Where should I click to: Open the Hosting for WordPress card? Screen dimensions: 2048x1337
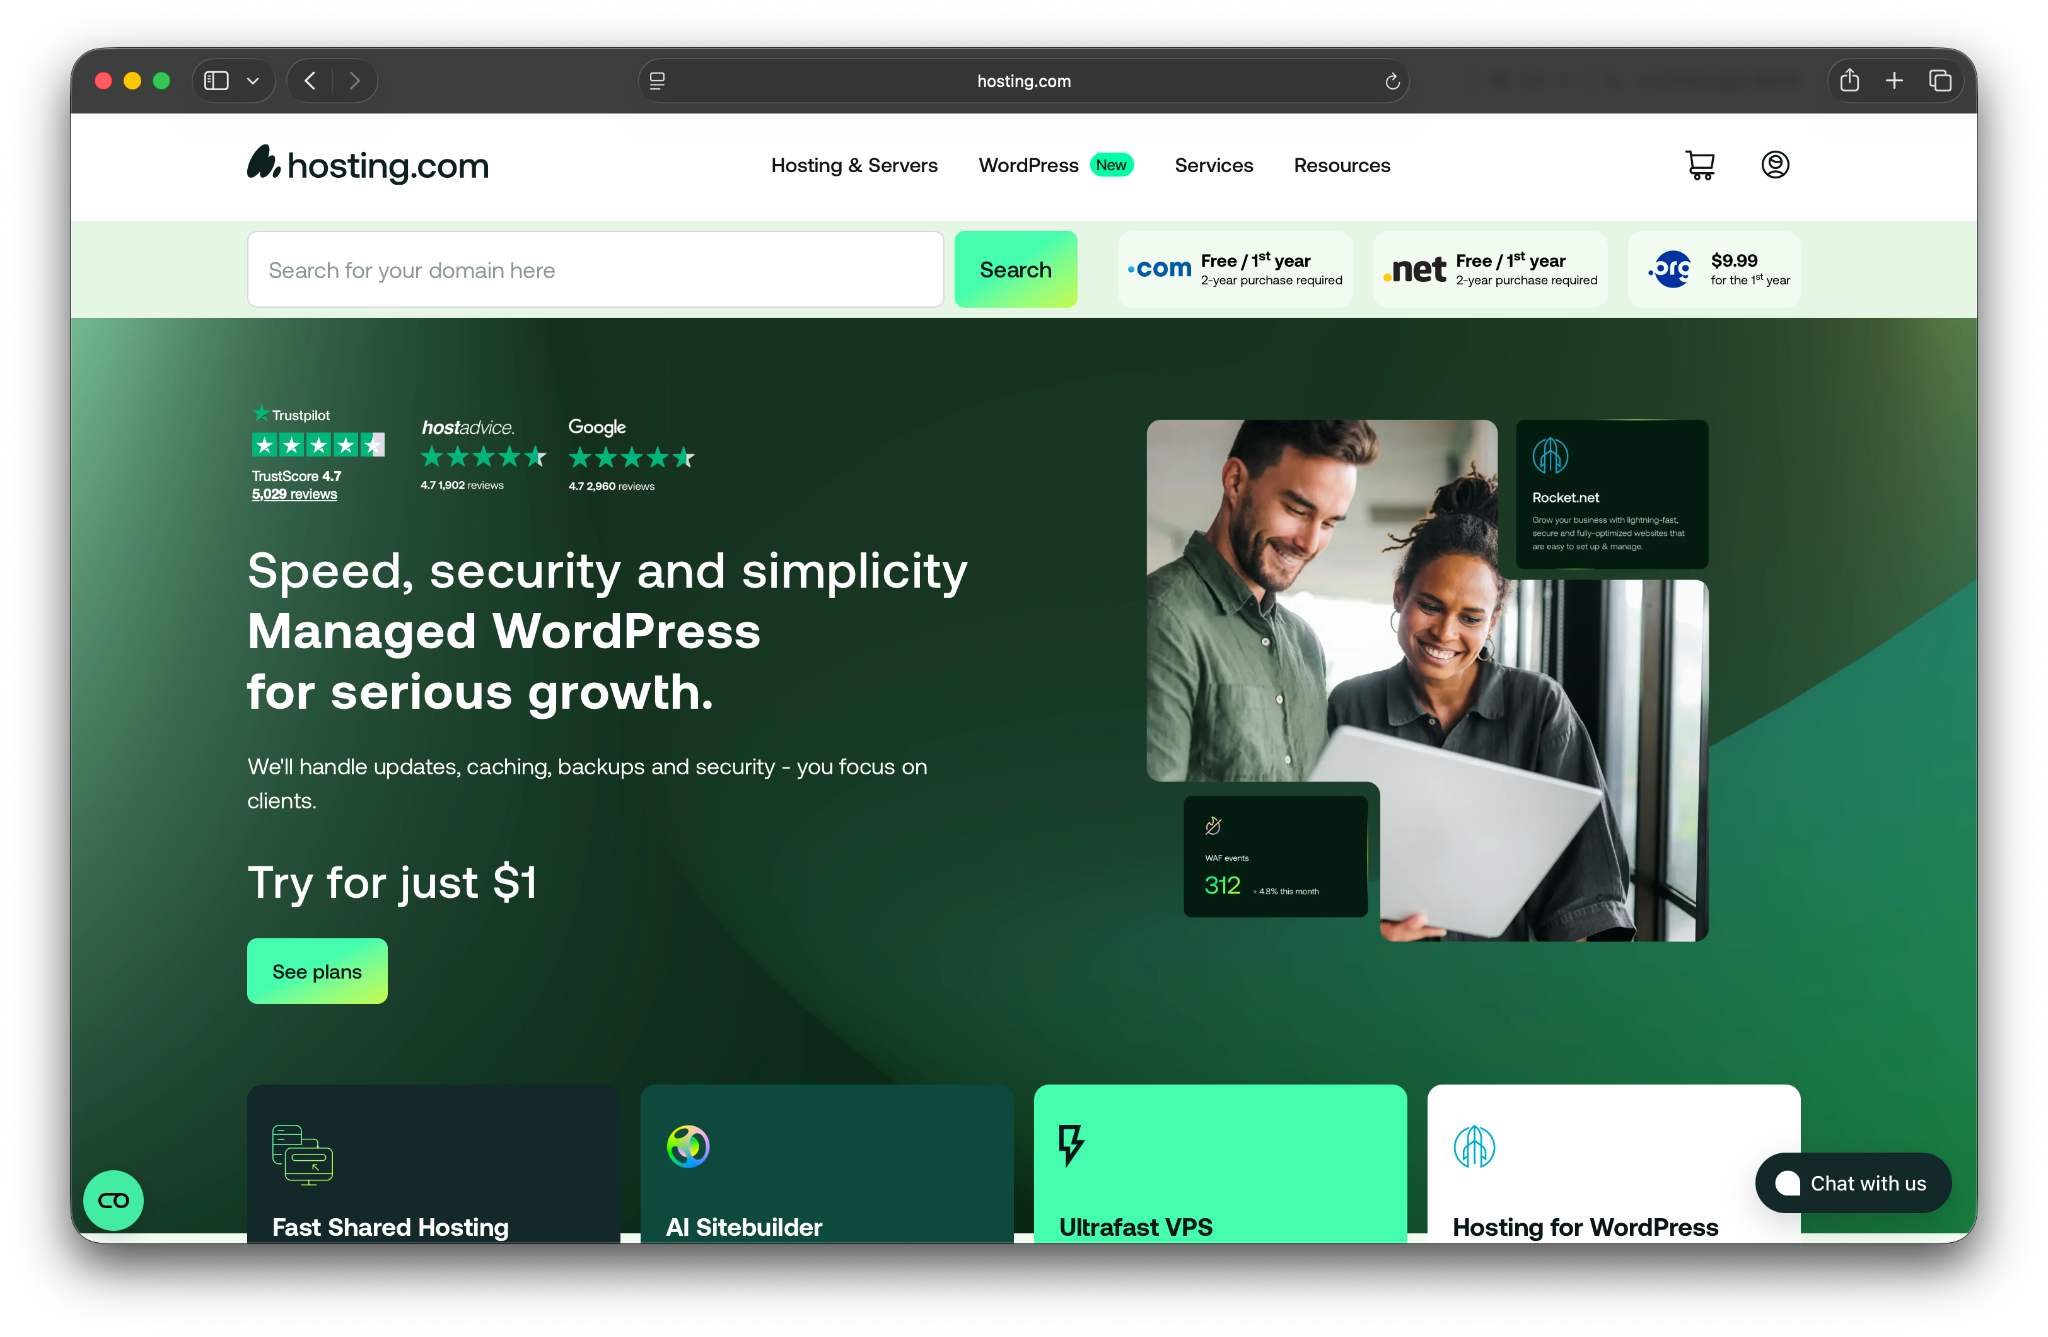1614,1164
